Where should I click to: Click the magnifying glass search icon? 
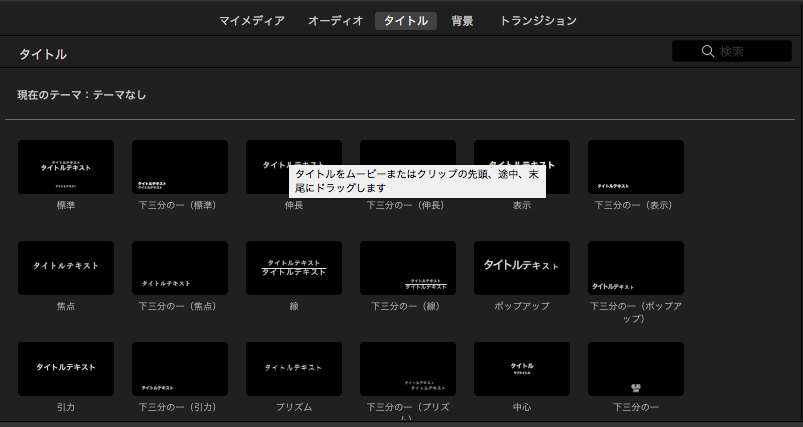coord(708,51)
